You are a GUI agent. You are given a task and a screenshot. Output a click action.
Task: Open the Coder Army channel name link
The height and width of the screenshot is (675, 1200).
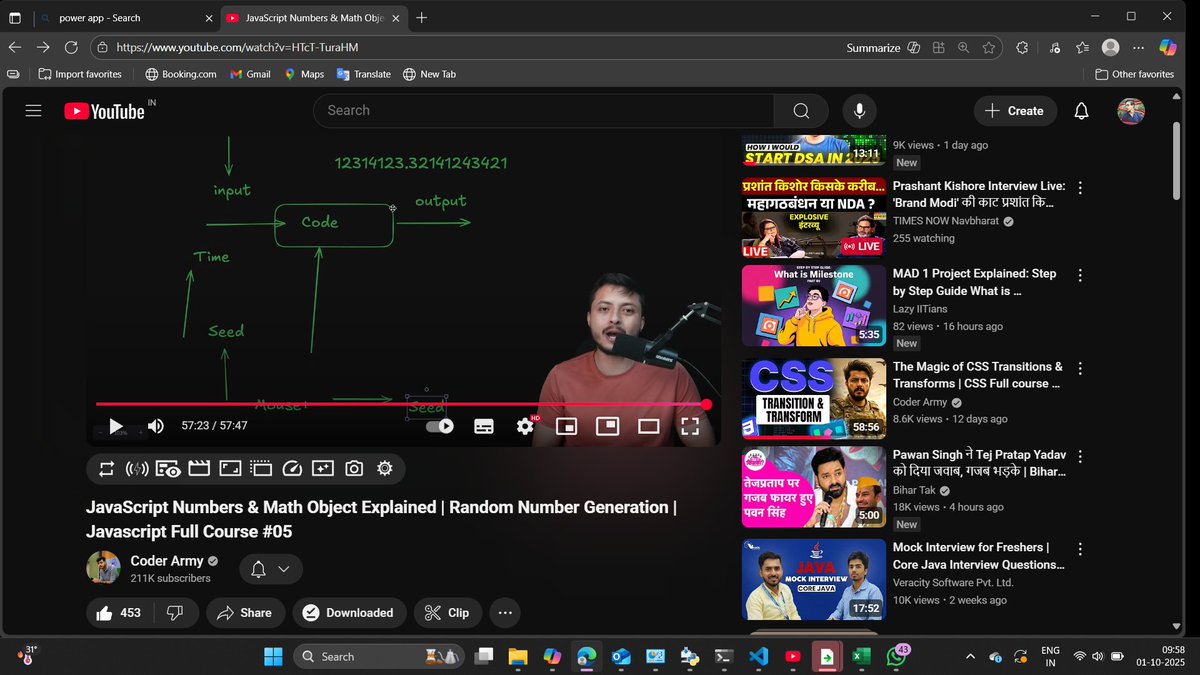tap(167, 561)
